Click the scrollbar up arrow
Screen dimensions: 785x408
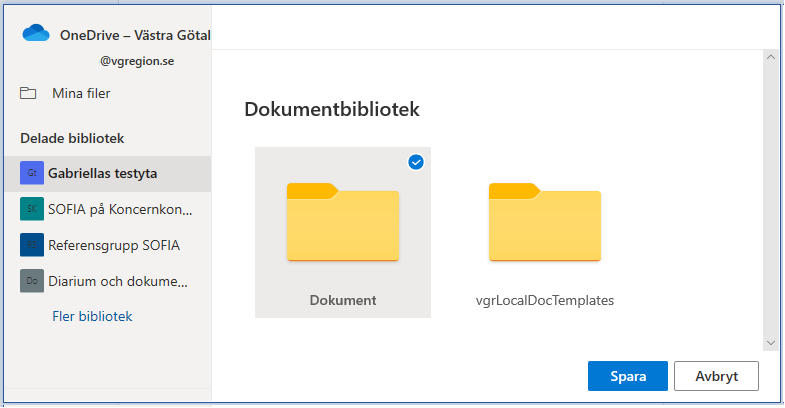coord(770,58)
